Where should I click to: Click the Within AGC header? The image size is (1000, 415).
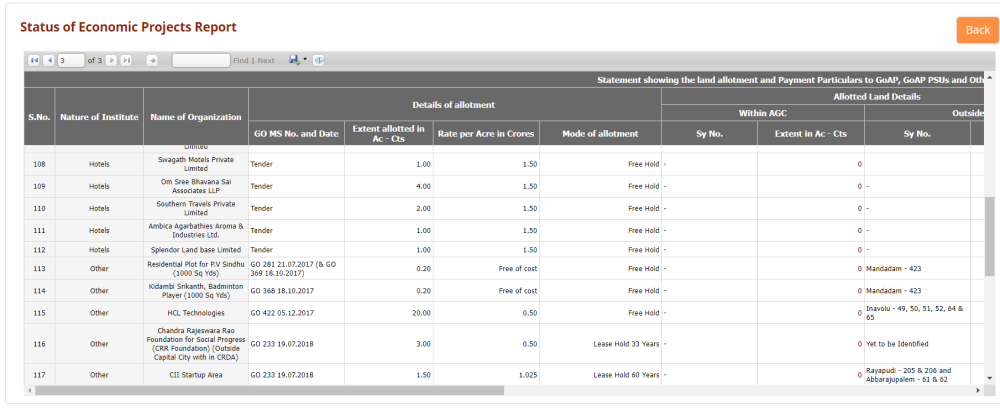[763, 113]
